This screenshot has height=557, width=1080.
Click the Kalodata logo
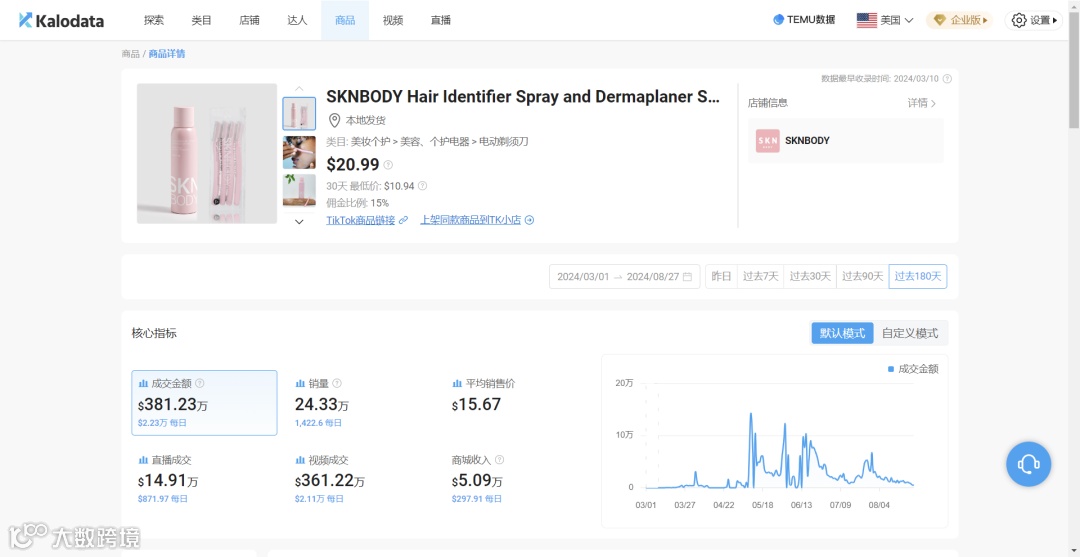coord(61,20)
